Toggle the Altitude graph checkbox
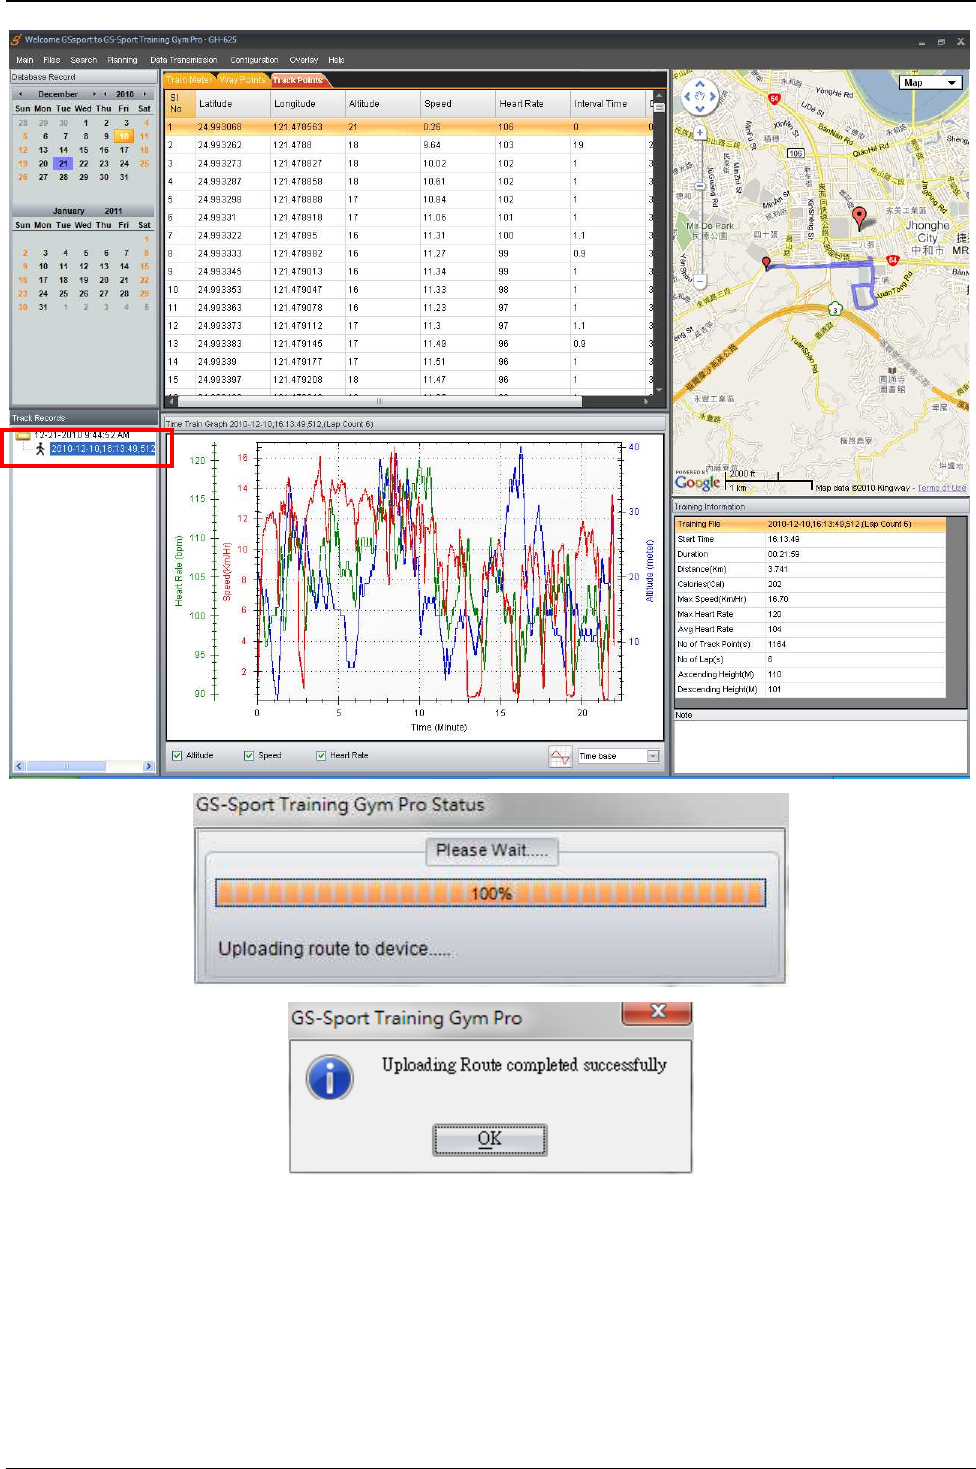 coord(177,756)
